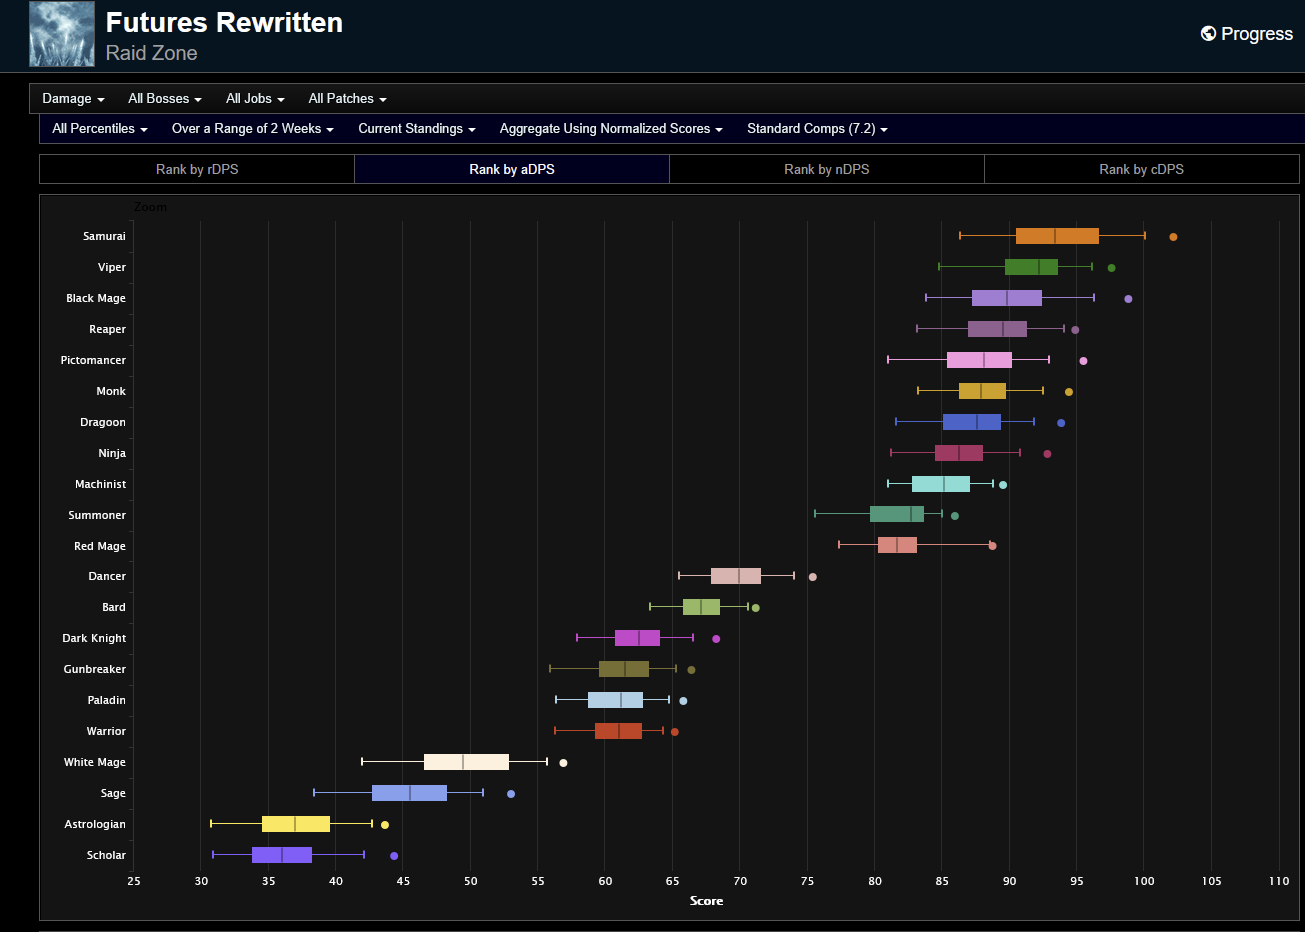
Task: Click the Dancer outlier dot
Action: coord(812,577)
